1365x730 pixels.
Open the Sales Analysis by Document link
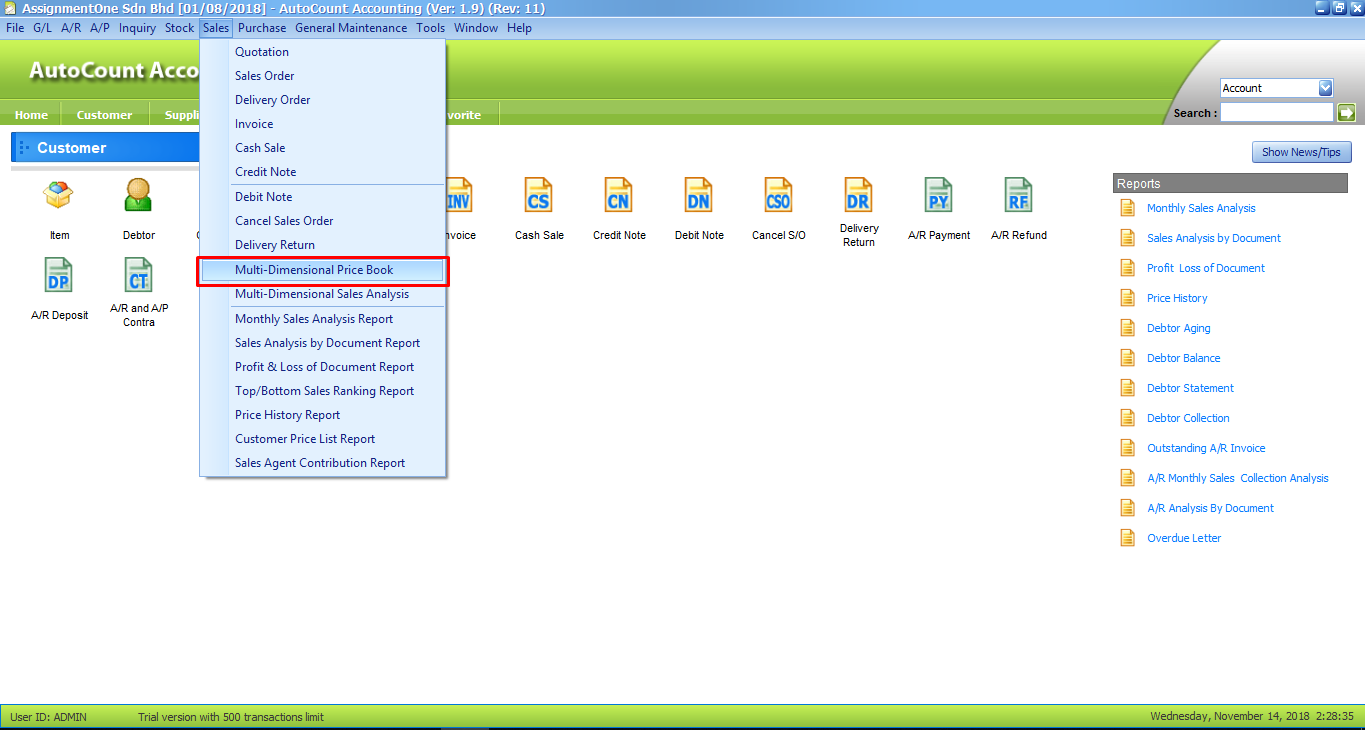coord(1214,238)
